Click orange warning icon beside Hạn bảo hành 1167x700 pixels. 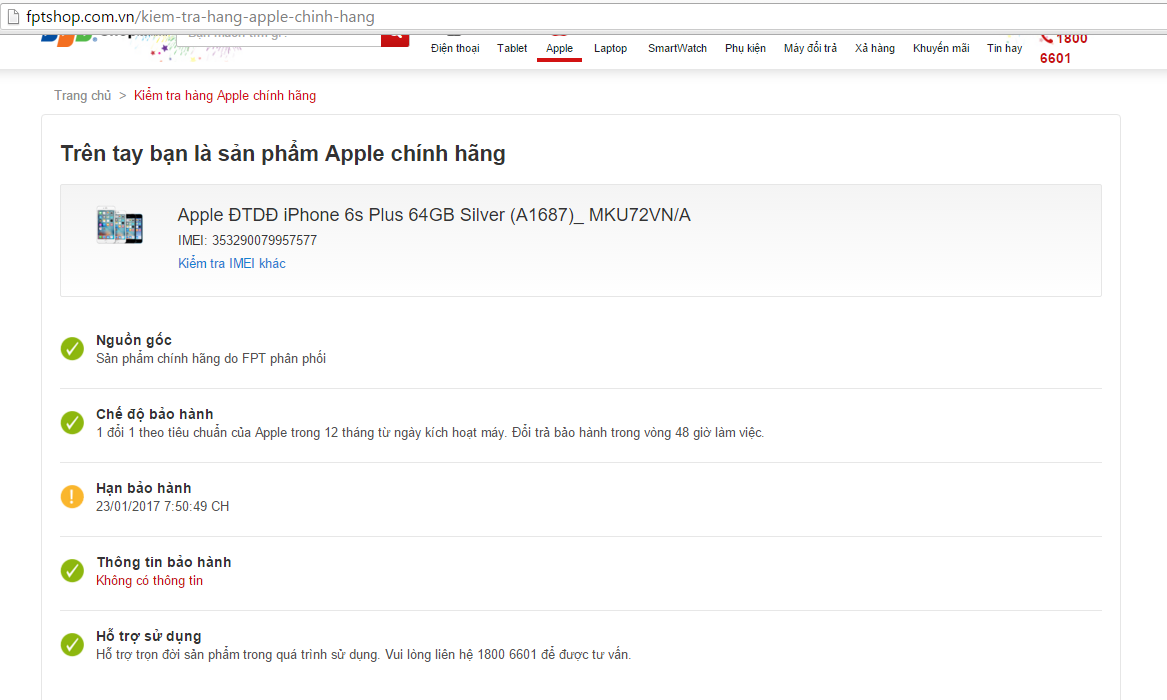[x=72, y=496]
